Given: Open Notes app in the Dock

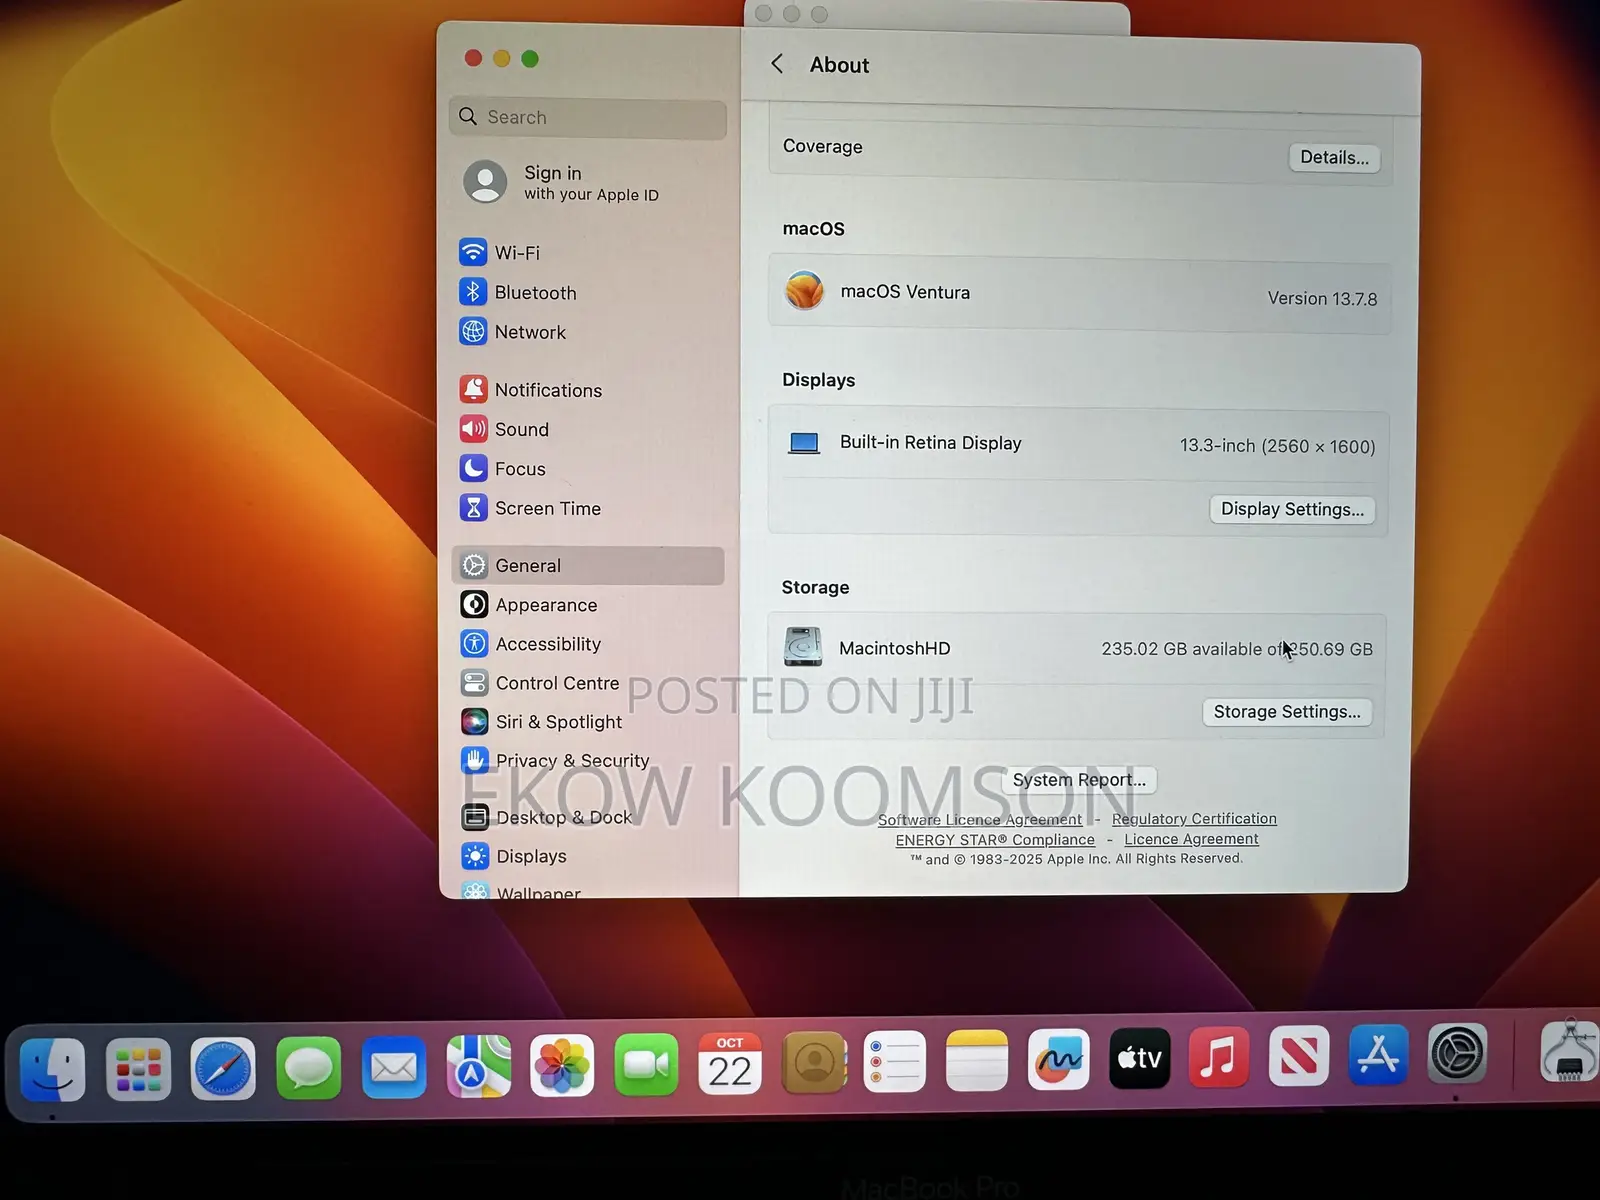Looking at the screenshot, I should coord(976,1060).
